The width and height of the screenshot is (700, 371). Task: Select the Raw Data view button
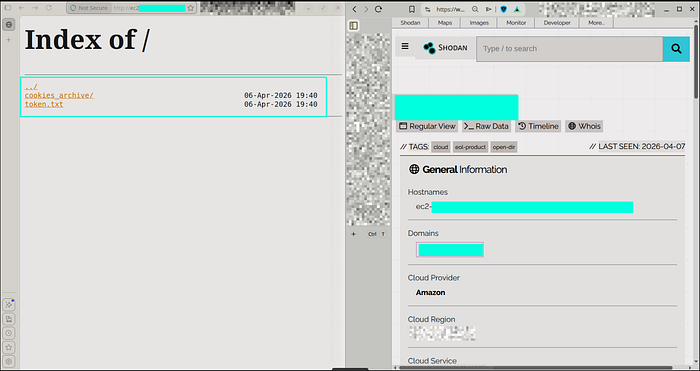[487, 126]
